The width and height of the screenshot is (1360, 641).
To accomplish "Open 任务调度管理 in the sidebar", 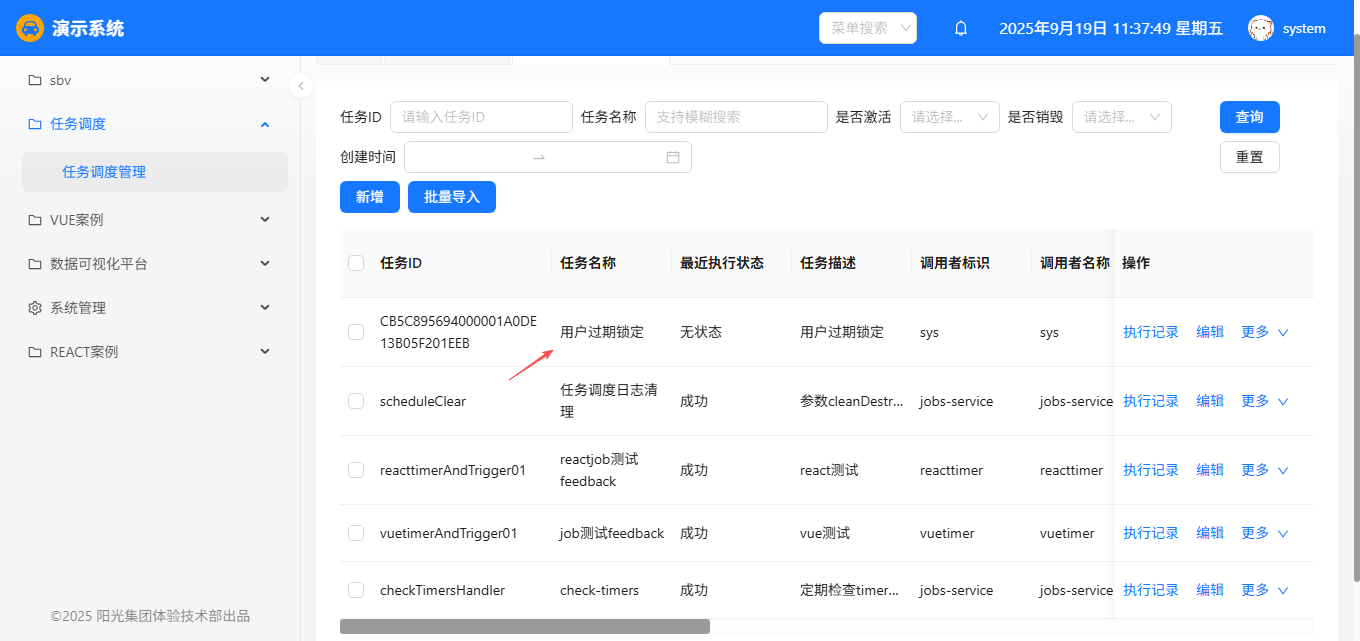I will [104, 172].
